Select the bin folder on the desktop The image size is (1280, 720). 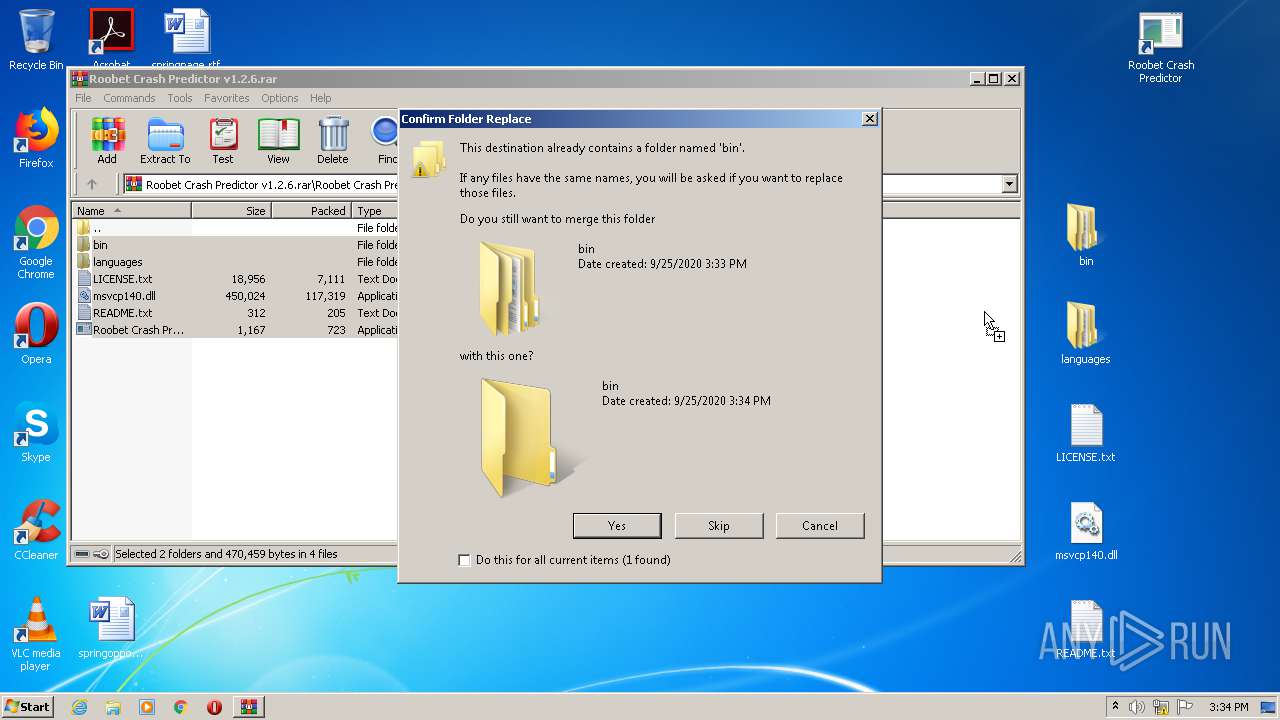pos(1086,236)
